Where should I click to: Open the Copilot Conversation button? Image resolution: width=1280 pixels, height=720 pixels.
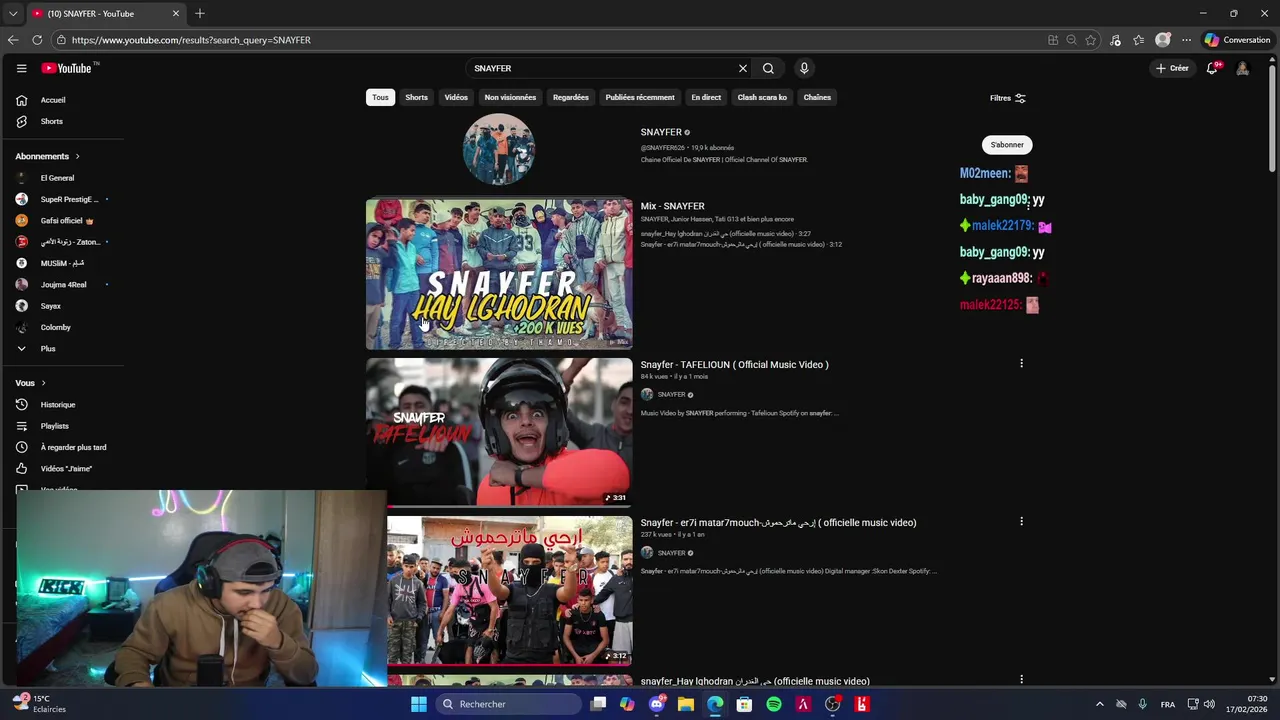tap(1237, 40)
